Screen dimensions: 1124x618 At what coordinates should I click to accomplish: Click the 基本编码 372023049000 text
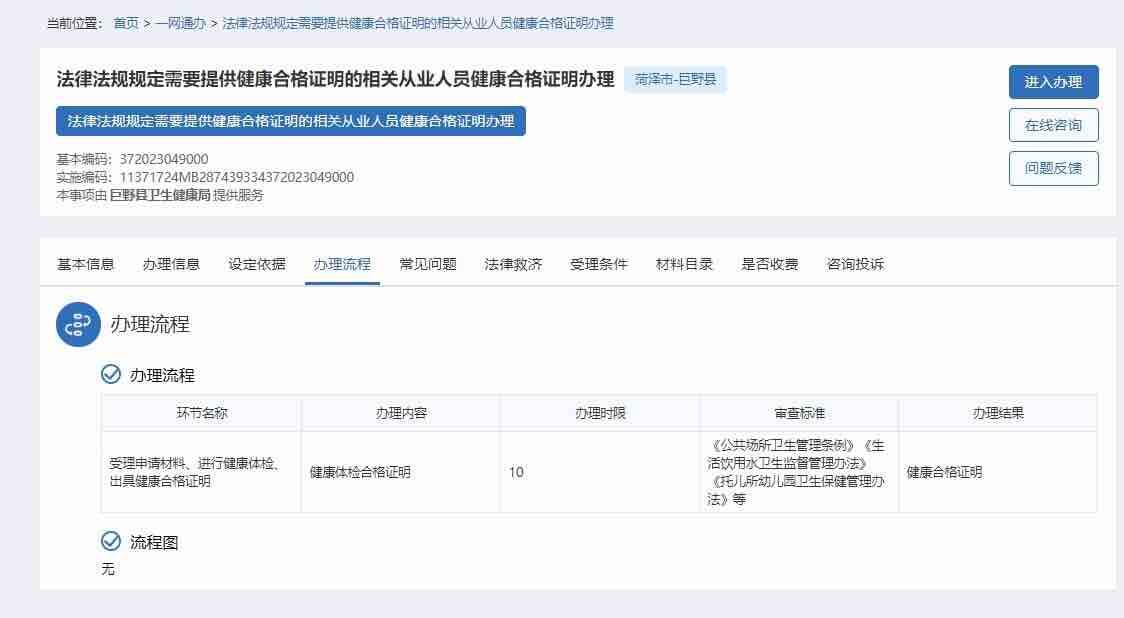click(133, 158)
